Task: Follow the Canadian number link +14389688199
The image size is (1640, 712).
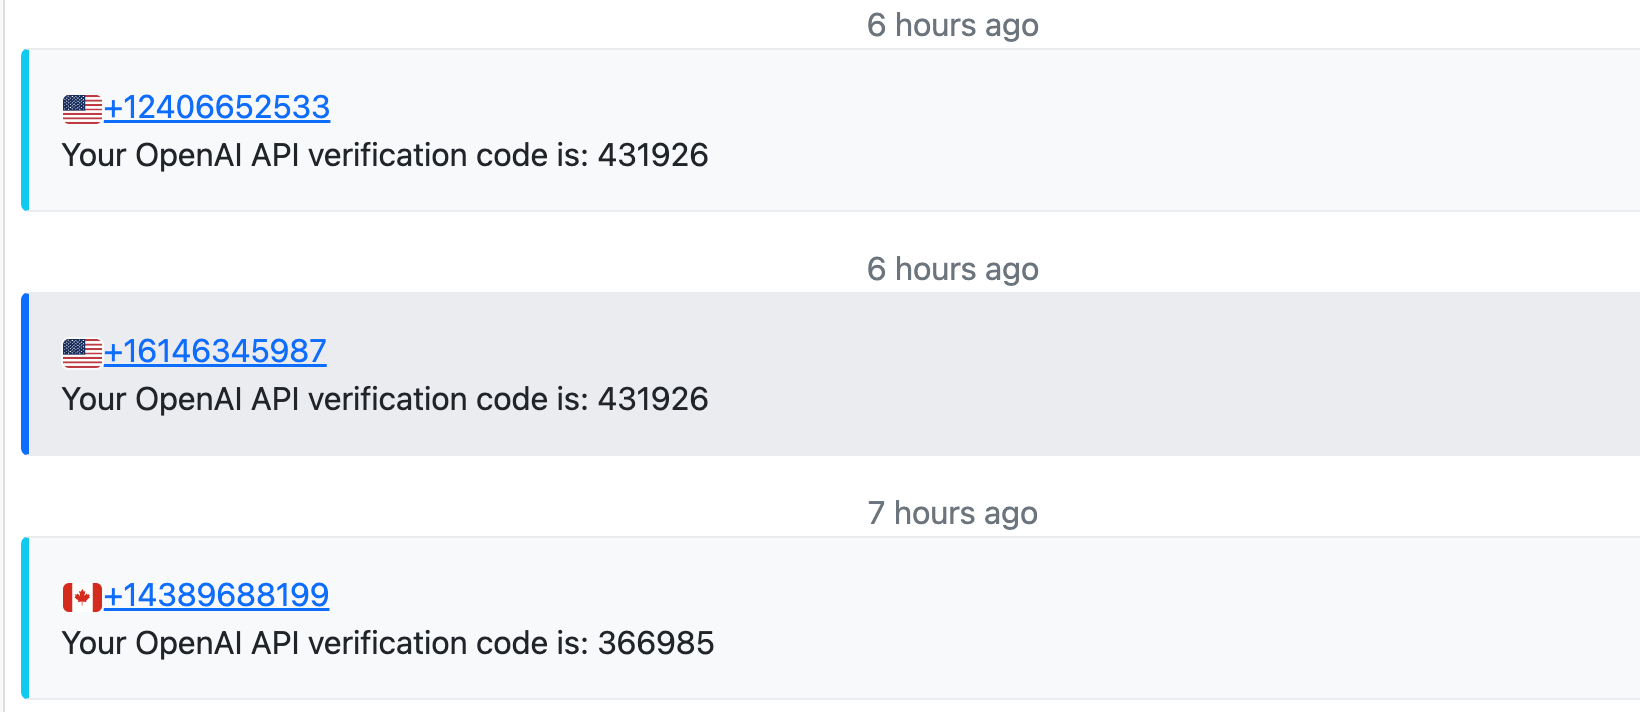Action: click(x=216, y=595)
